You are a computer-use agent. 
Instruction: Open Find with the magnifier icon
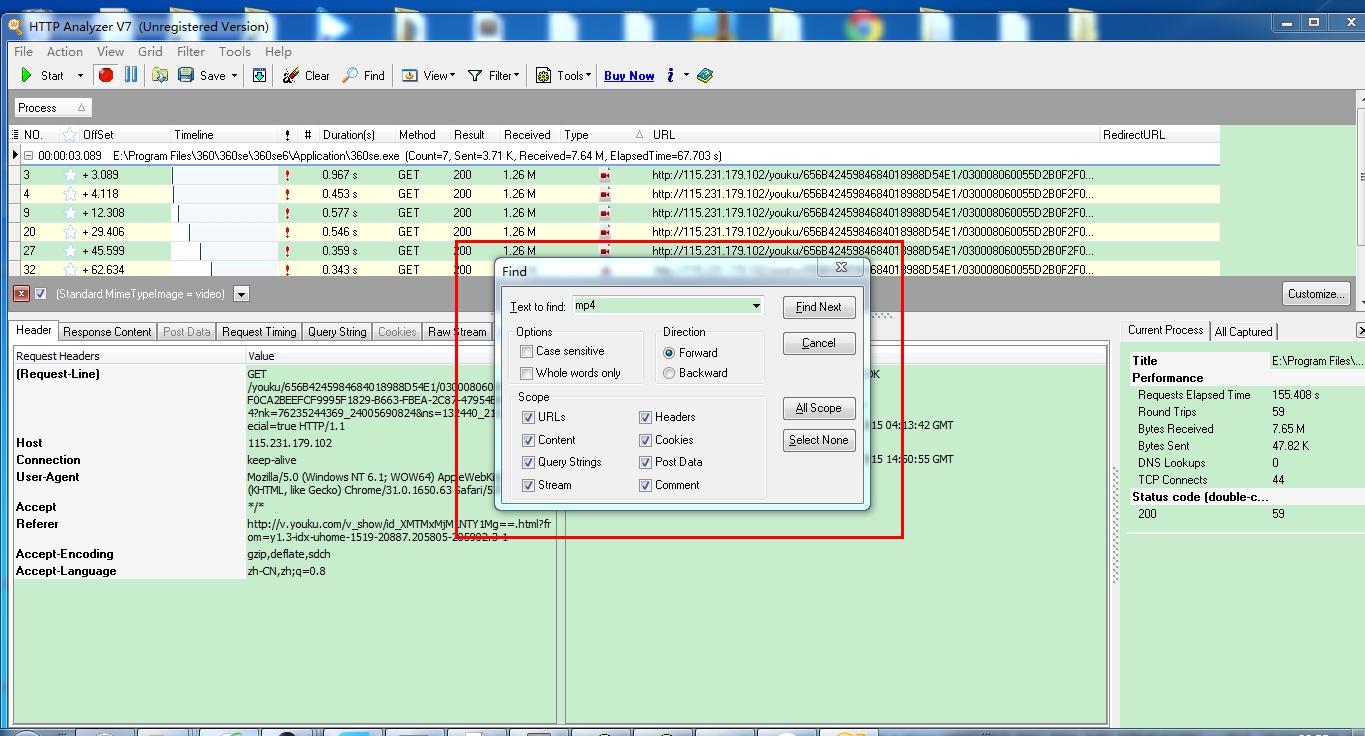350,75
